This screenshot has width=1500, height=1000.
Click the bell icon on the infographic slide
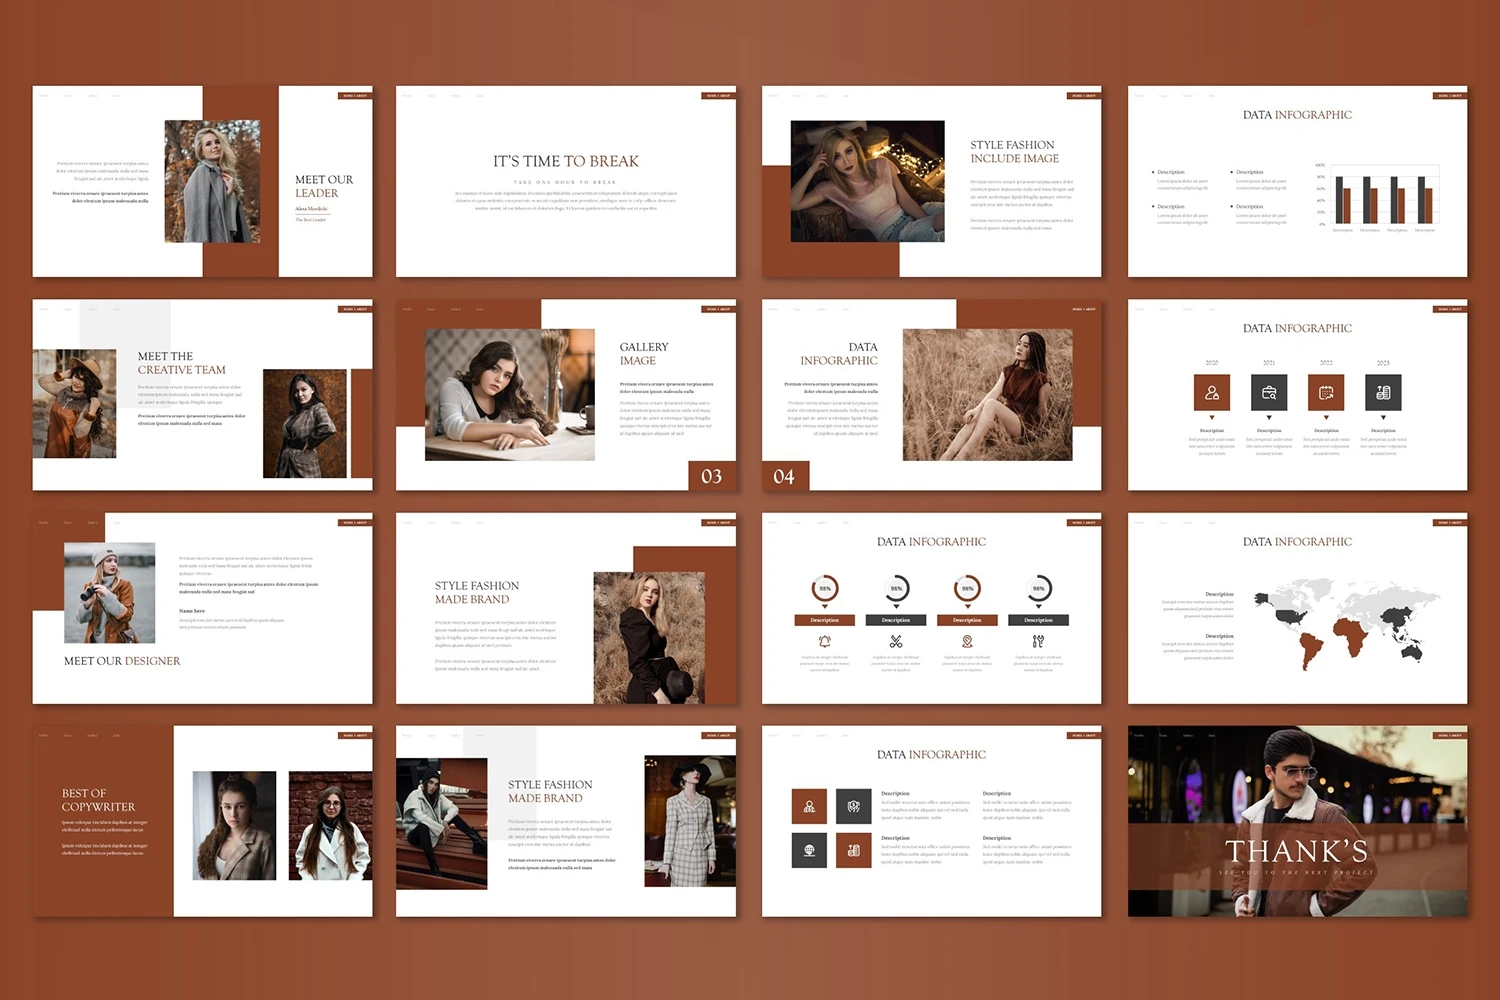(824, 641)
